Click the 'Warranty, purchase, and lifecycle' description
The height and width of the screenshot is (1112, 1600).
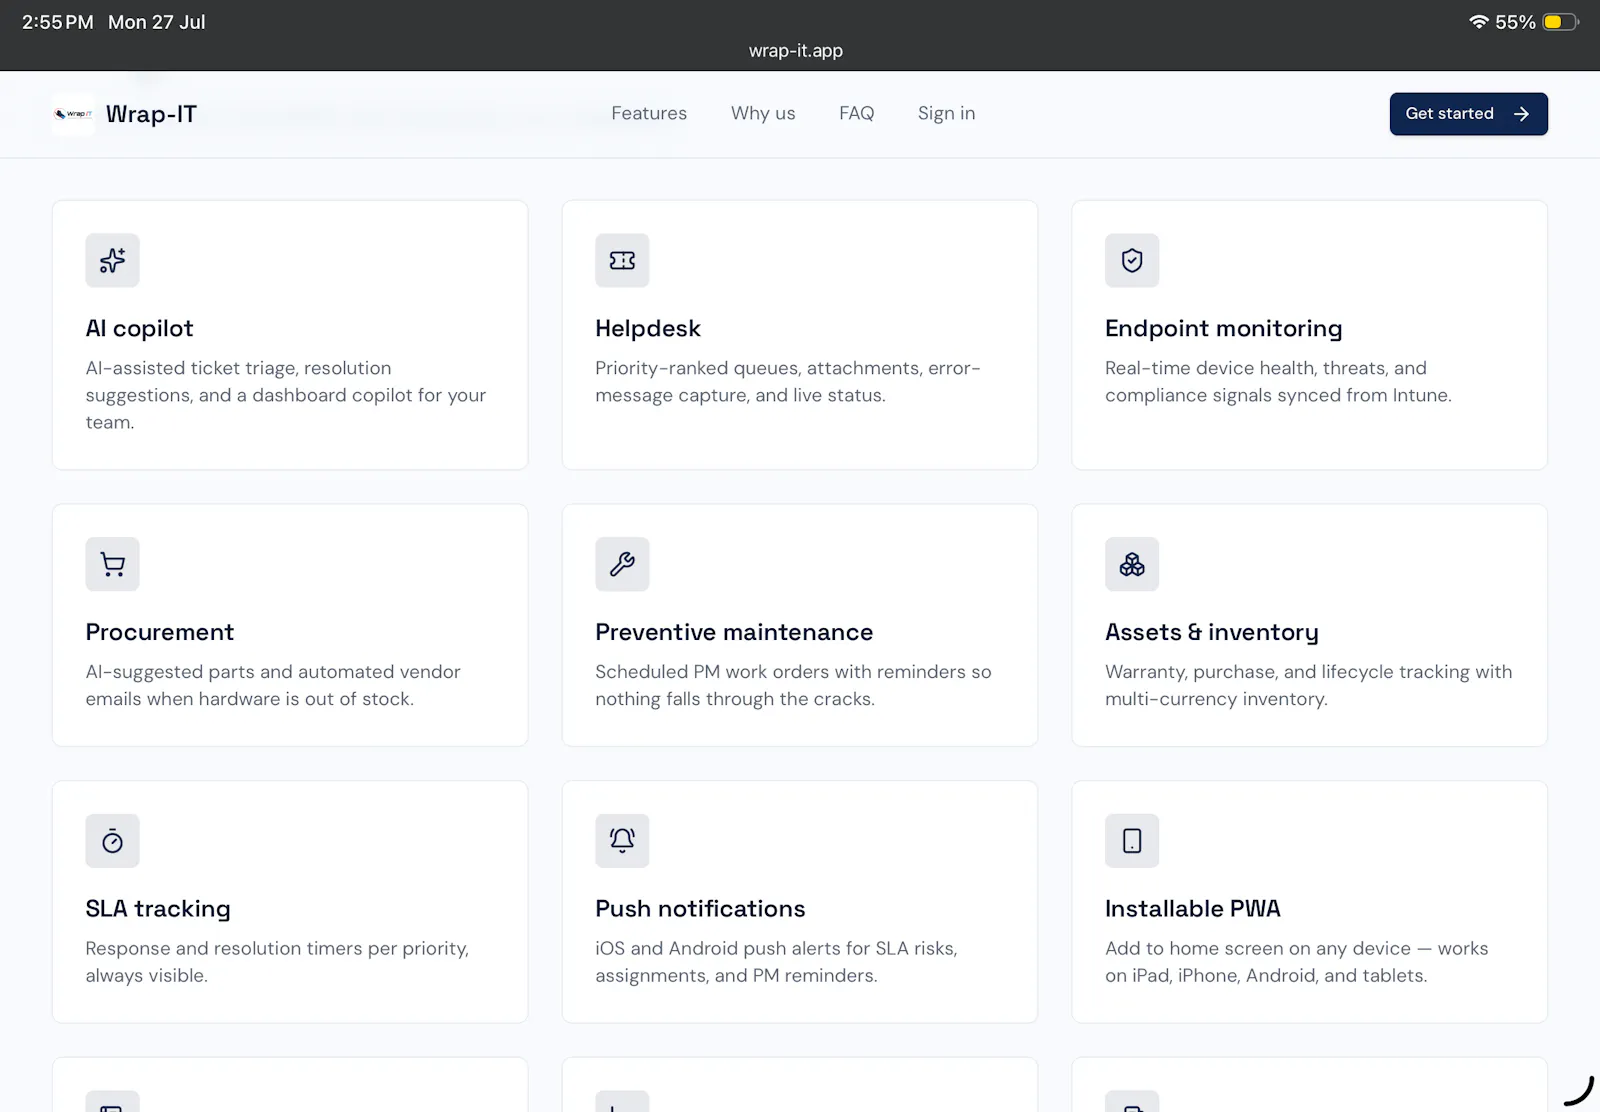pyautogui.click(x=1308, y=685)
